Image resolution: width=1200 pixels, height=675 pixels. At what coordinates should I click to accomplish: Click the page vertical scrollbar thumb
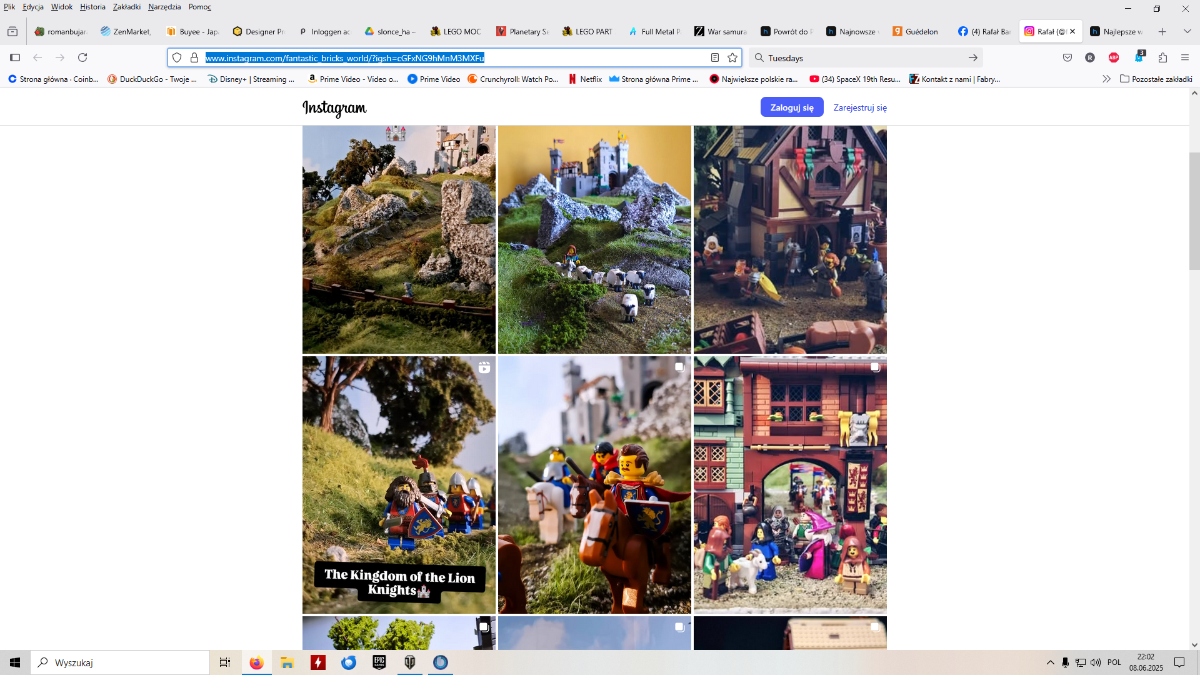(1194, 210)
